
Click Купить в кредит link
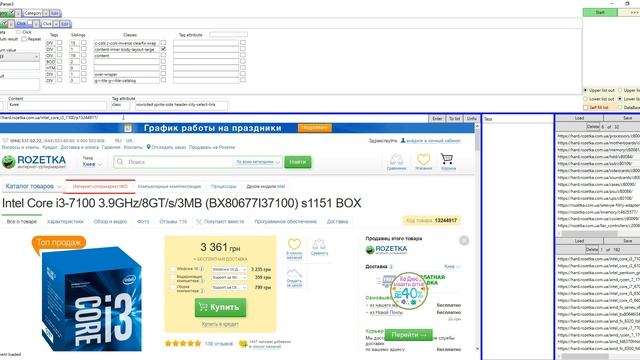220,324
